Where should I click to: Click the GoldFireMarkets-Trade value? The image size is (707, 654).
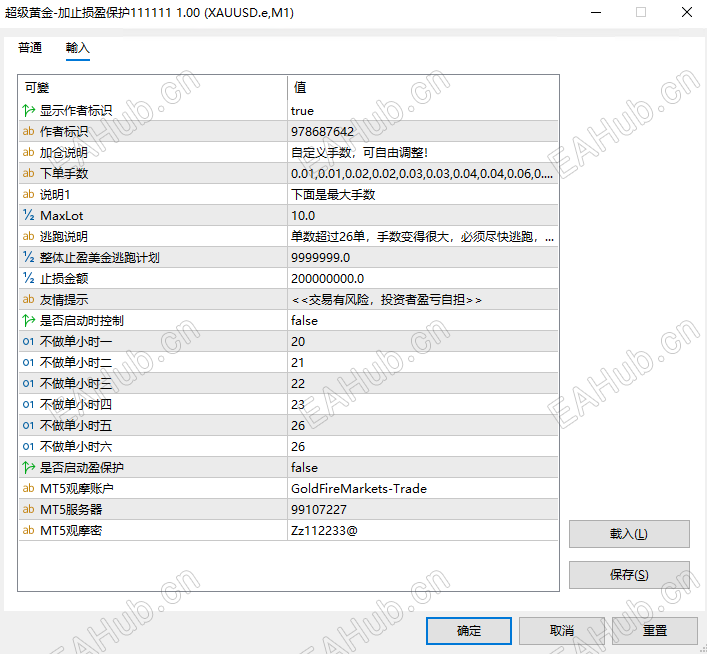click(422, 488)
